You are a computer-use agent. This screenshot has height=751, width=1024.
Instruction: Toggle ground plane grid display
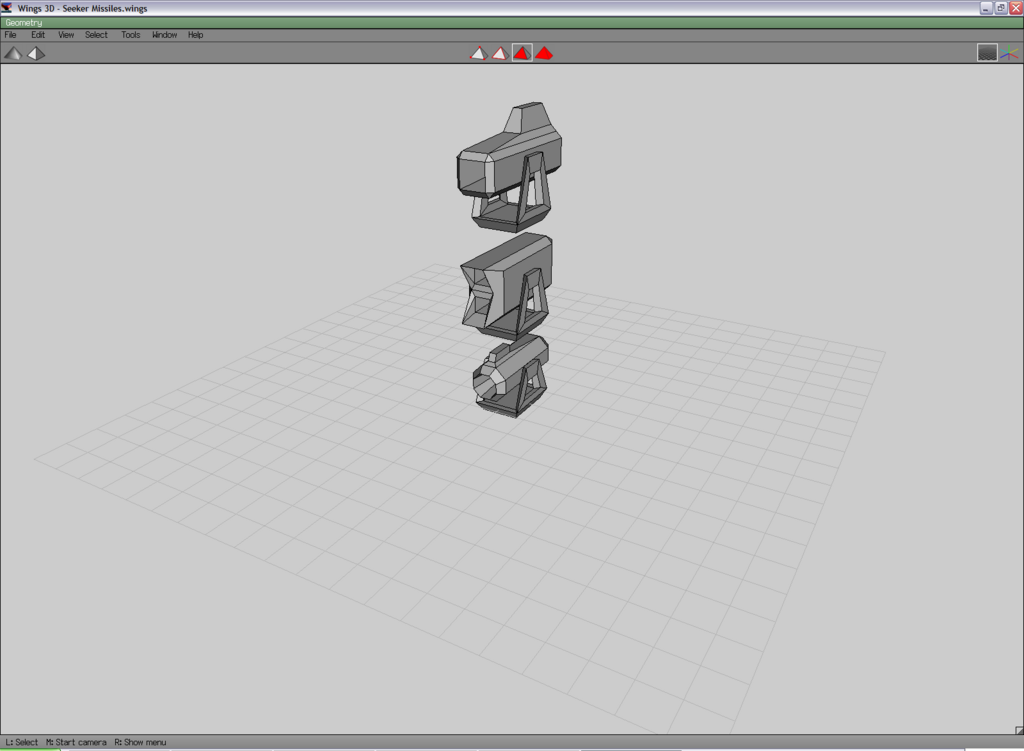[x=987, y=53]
